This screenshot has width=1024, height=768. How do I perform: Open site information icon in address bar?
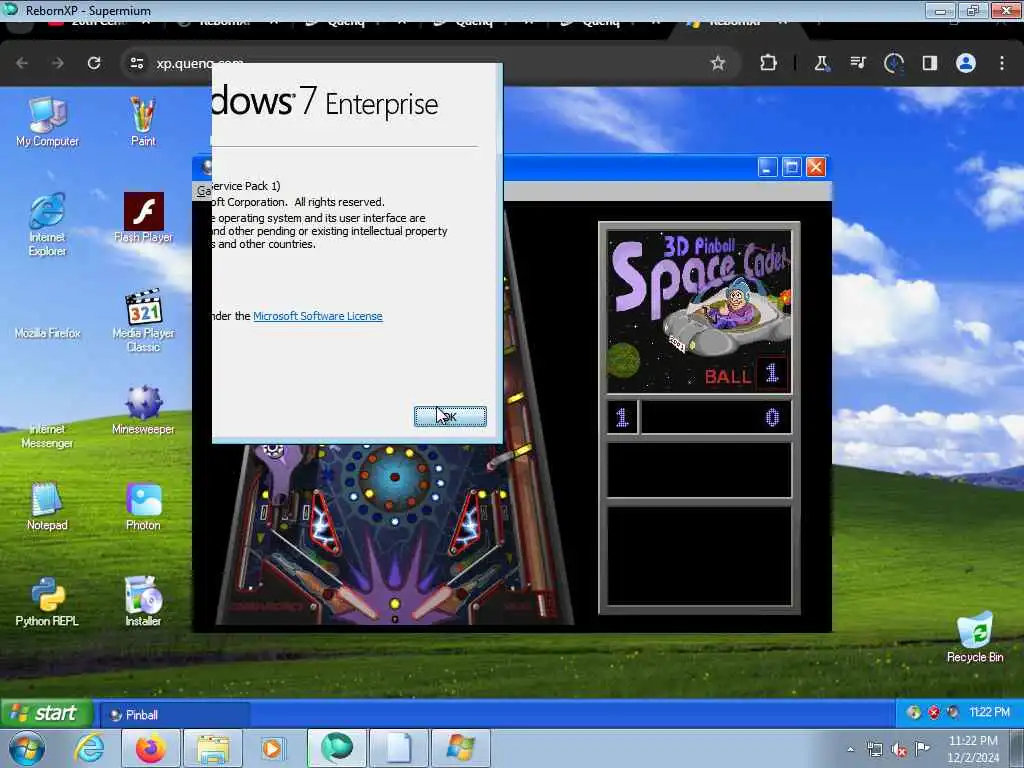tap(136, 63)
